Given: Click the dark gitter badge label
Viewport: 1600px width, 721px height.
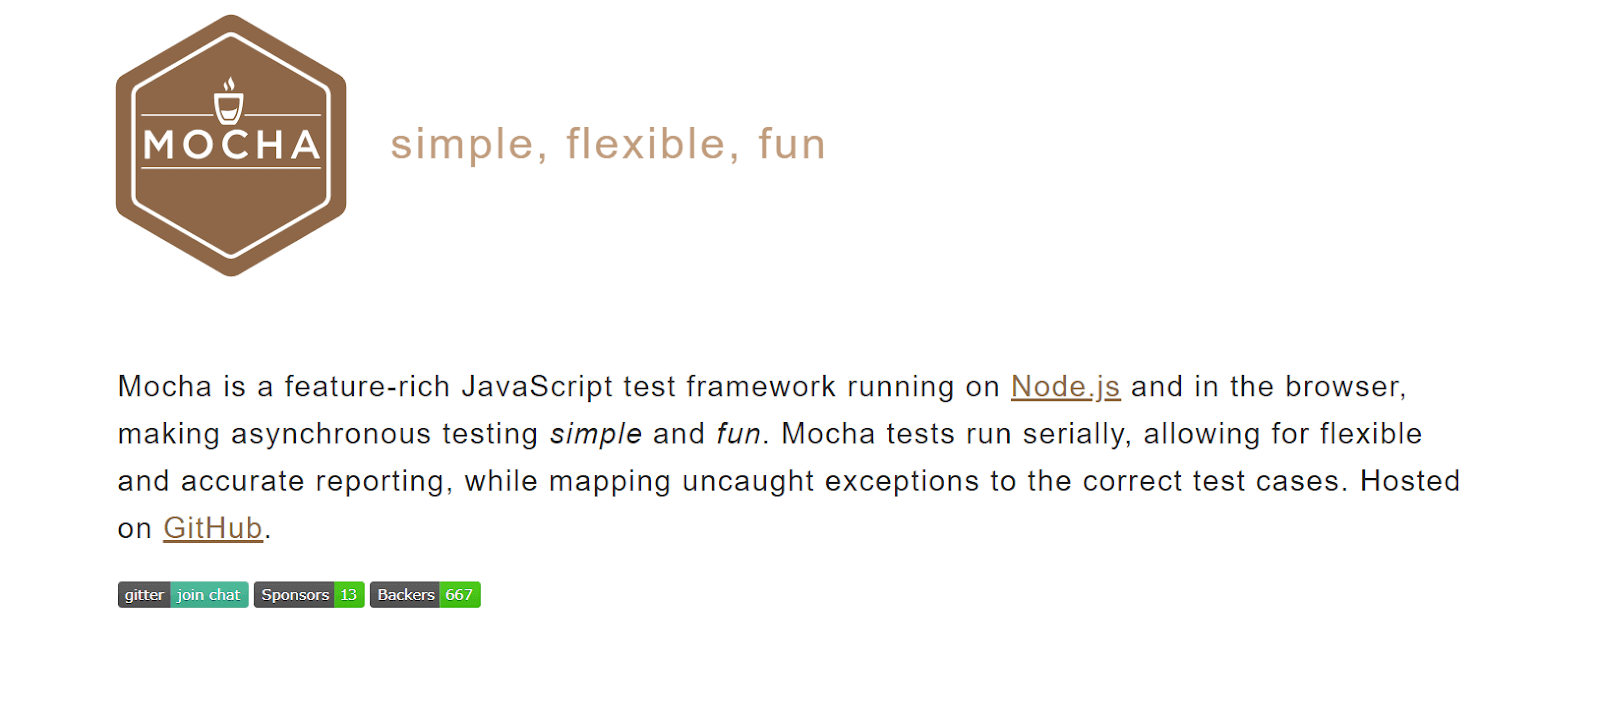Looking at the screenshot, I should [x=144, y=595].
